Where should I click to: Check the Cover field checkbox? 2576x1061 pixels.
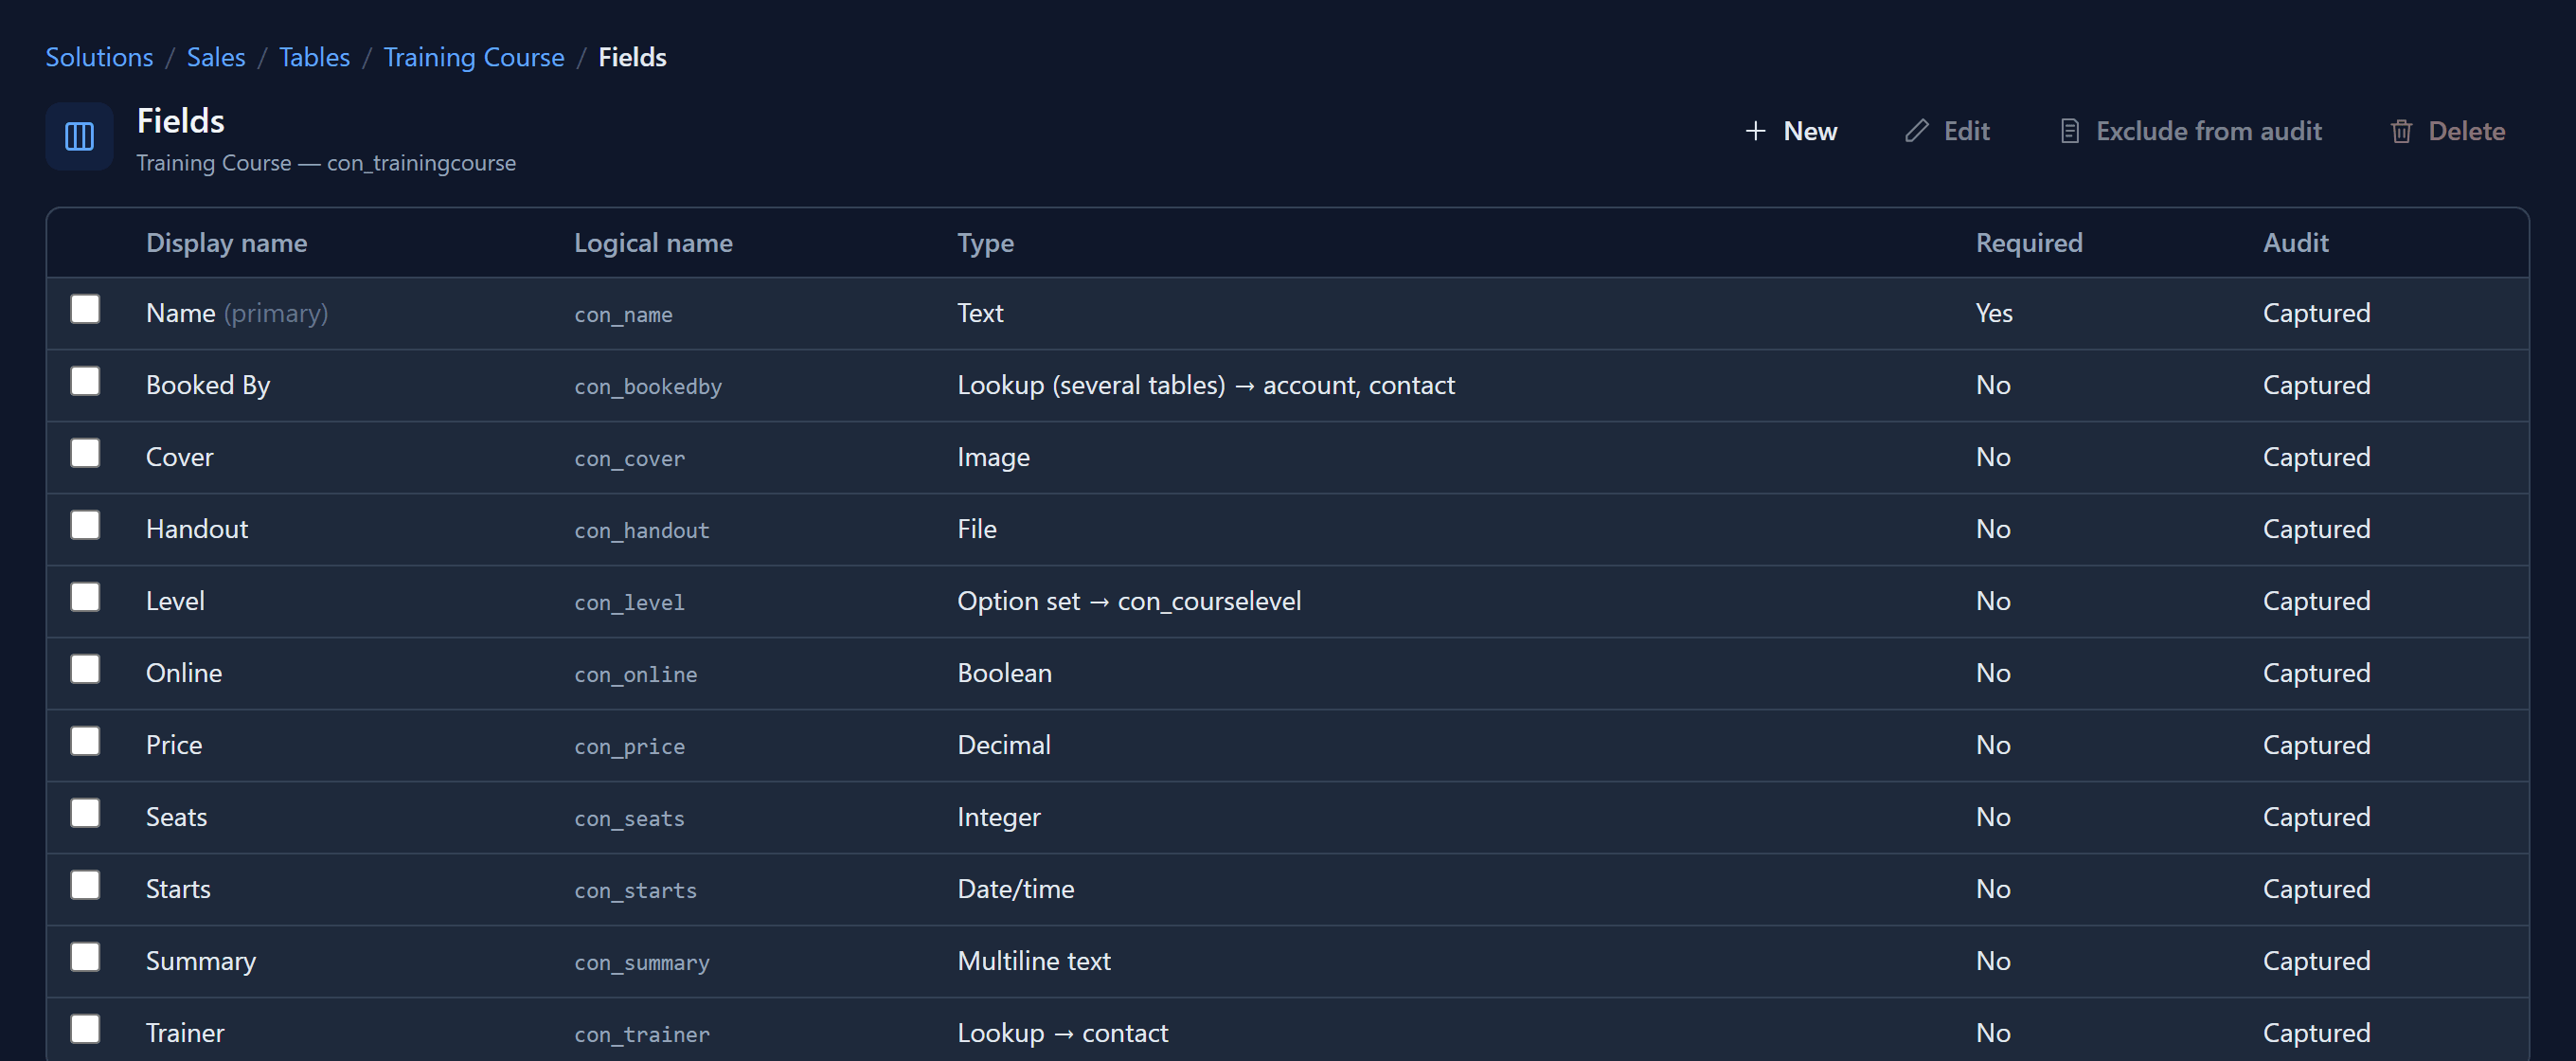pos(85,453)
